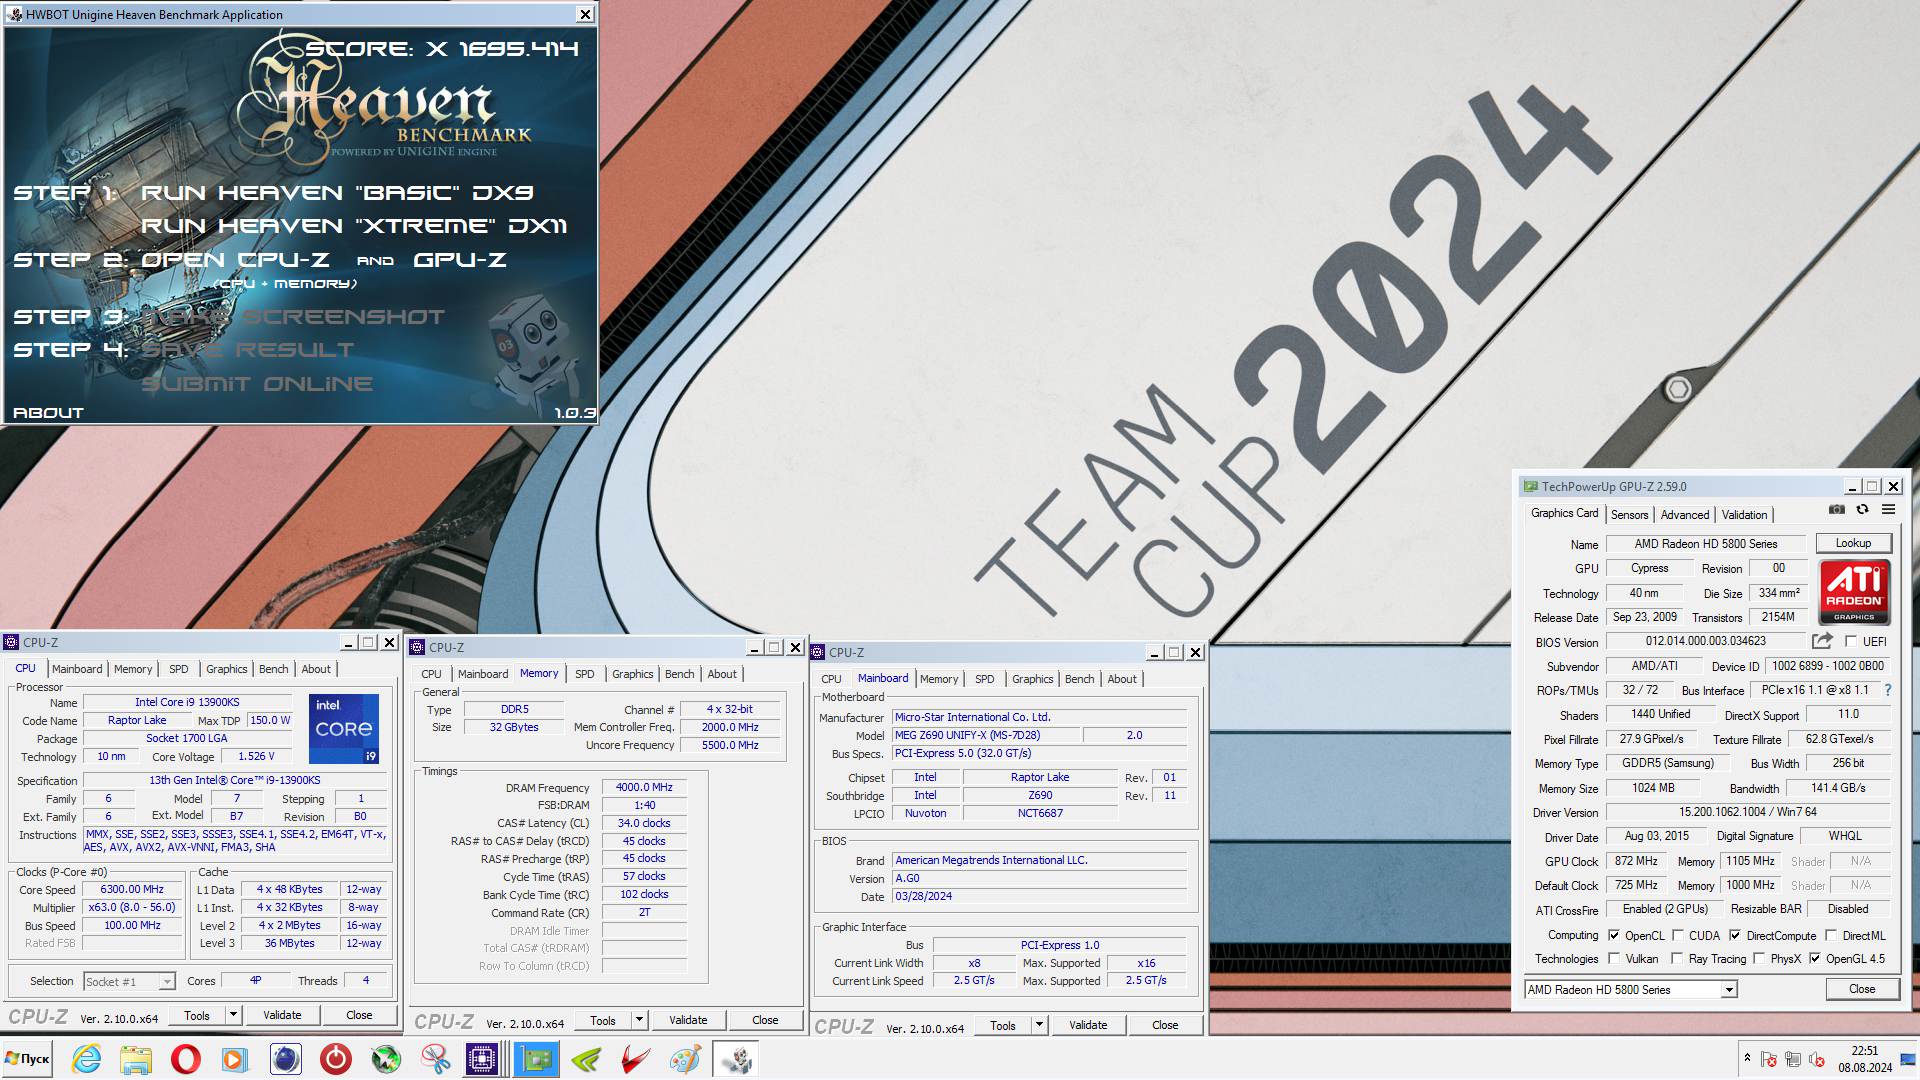Click the MEG Z690 UNIFY-X model field
The width and height of the screenshot is (1920, 1080).
click(985, 735)
